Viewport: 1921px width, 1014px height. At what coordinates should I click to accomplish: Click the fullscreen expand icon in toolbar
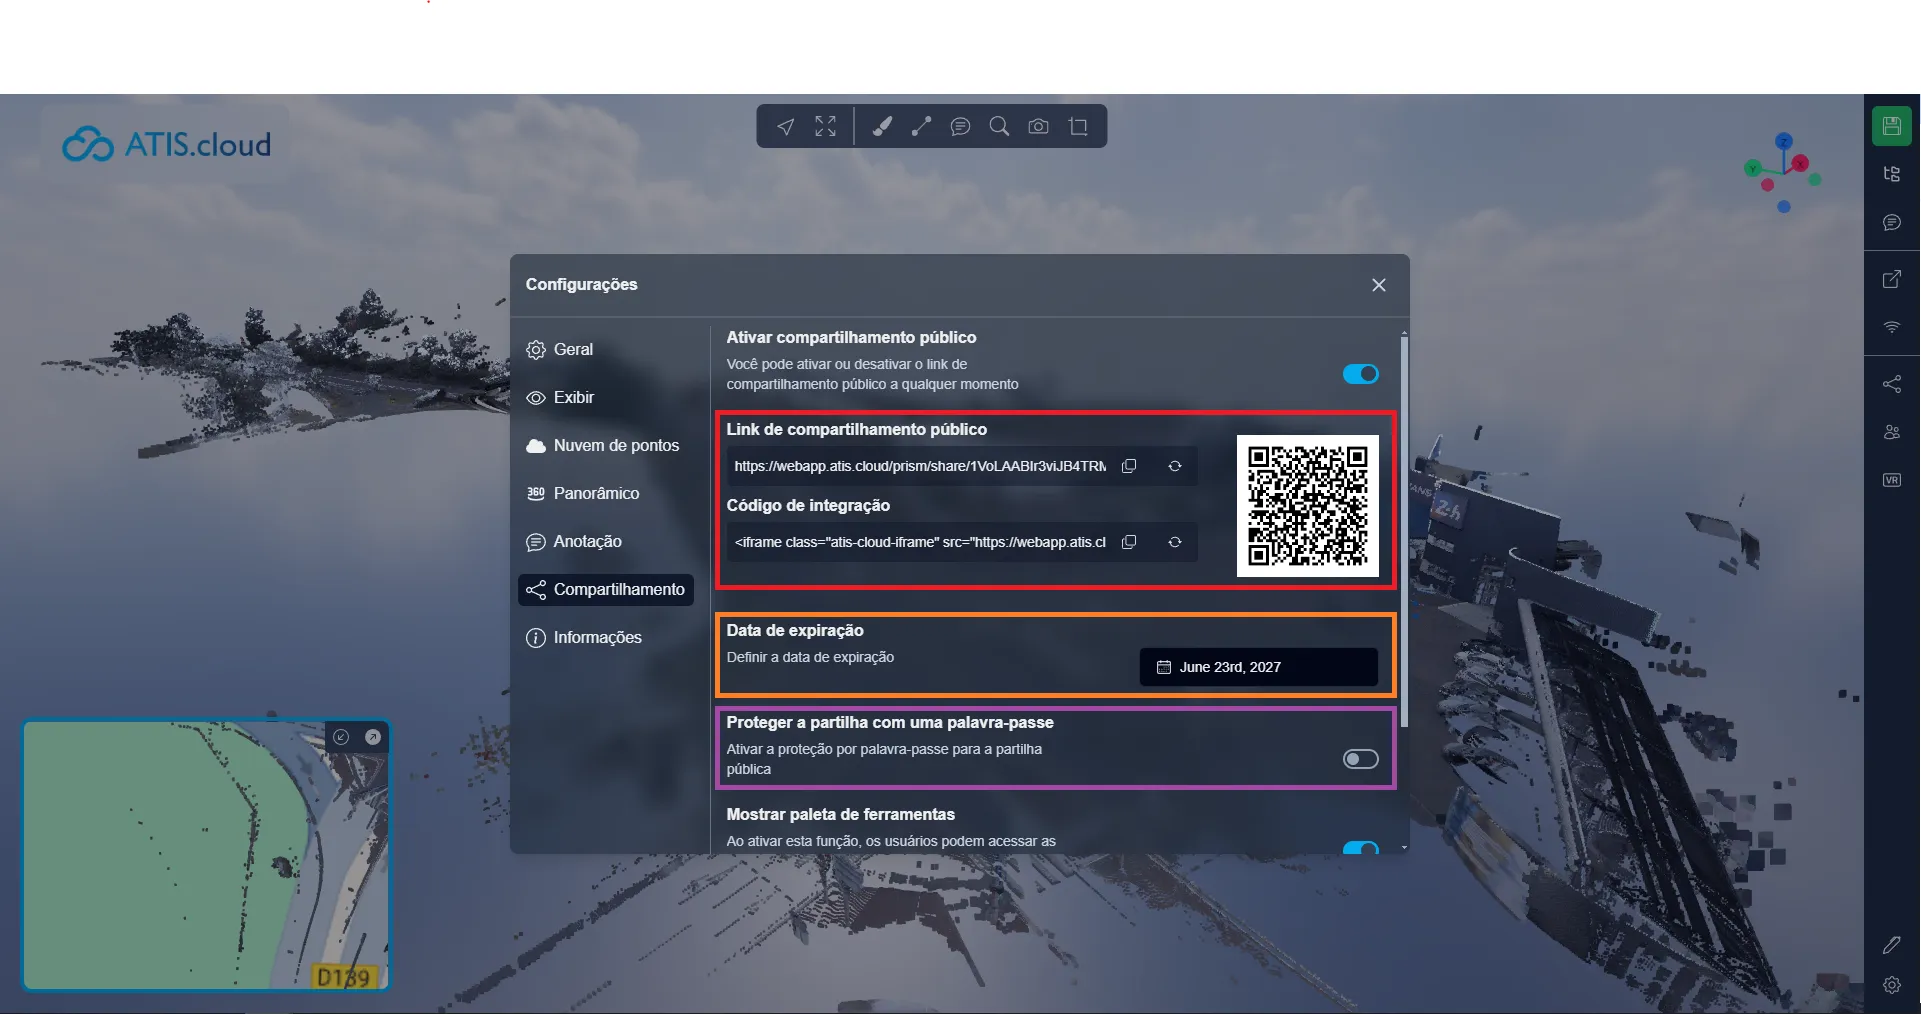825,126
